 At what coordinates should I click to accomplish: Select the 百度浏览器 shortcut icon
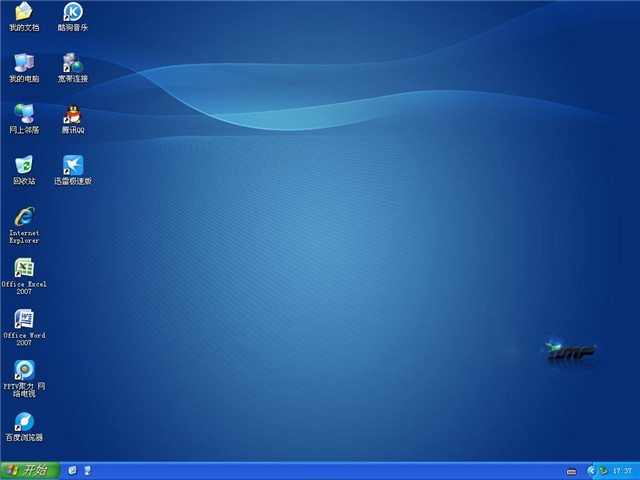coord(24,427)
